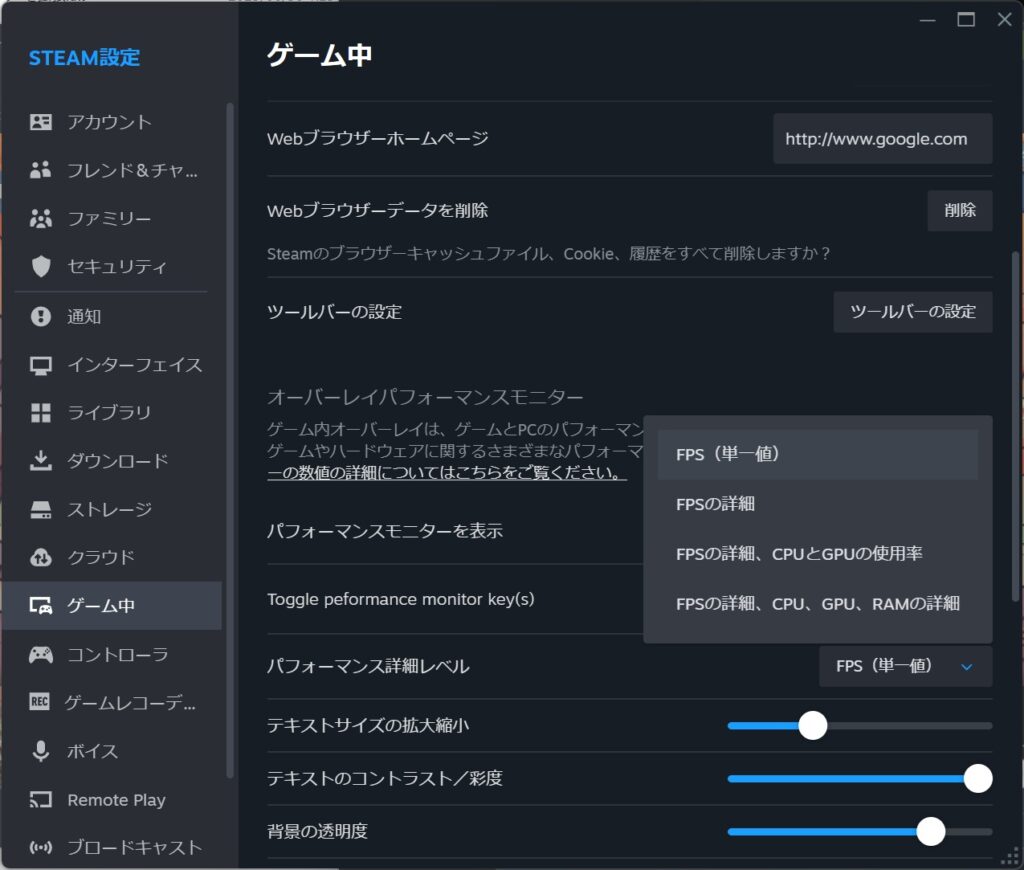Image resolution: width=1024 pixels, height=870 pixels.
Task: Click the ライブラリ grid icon
Action: [x=40, y=413]
